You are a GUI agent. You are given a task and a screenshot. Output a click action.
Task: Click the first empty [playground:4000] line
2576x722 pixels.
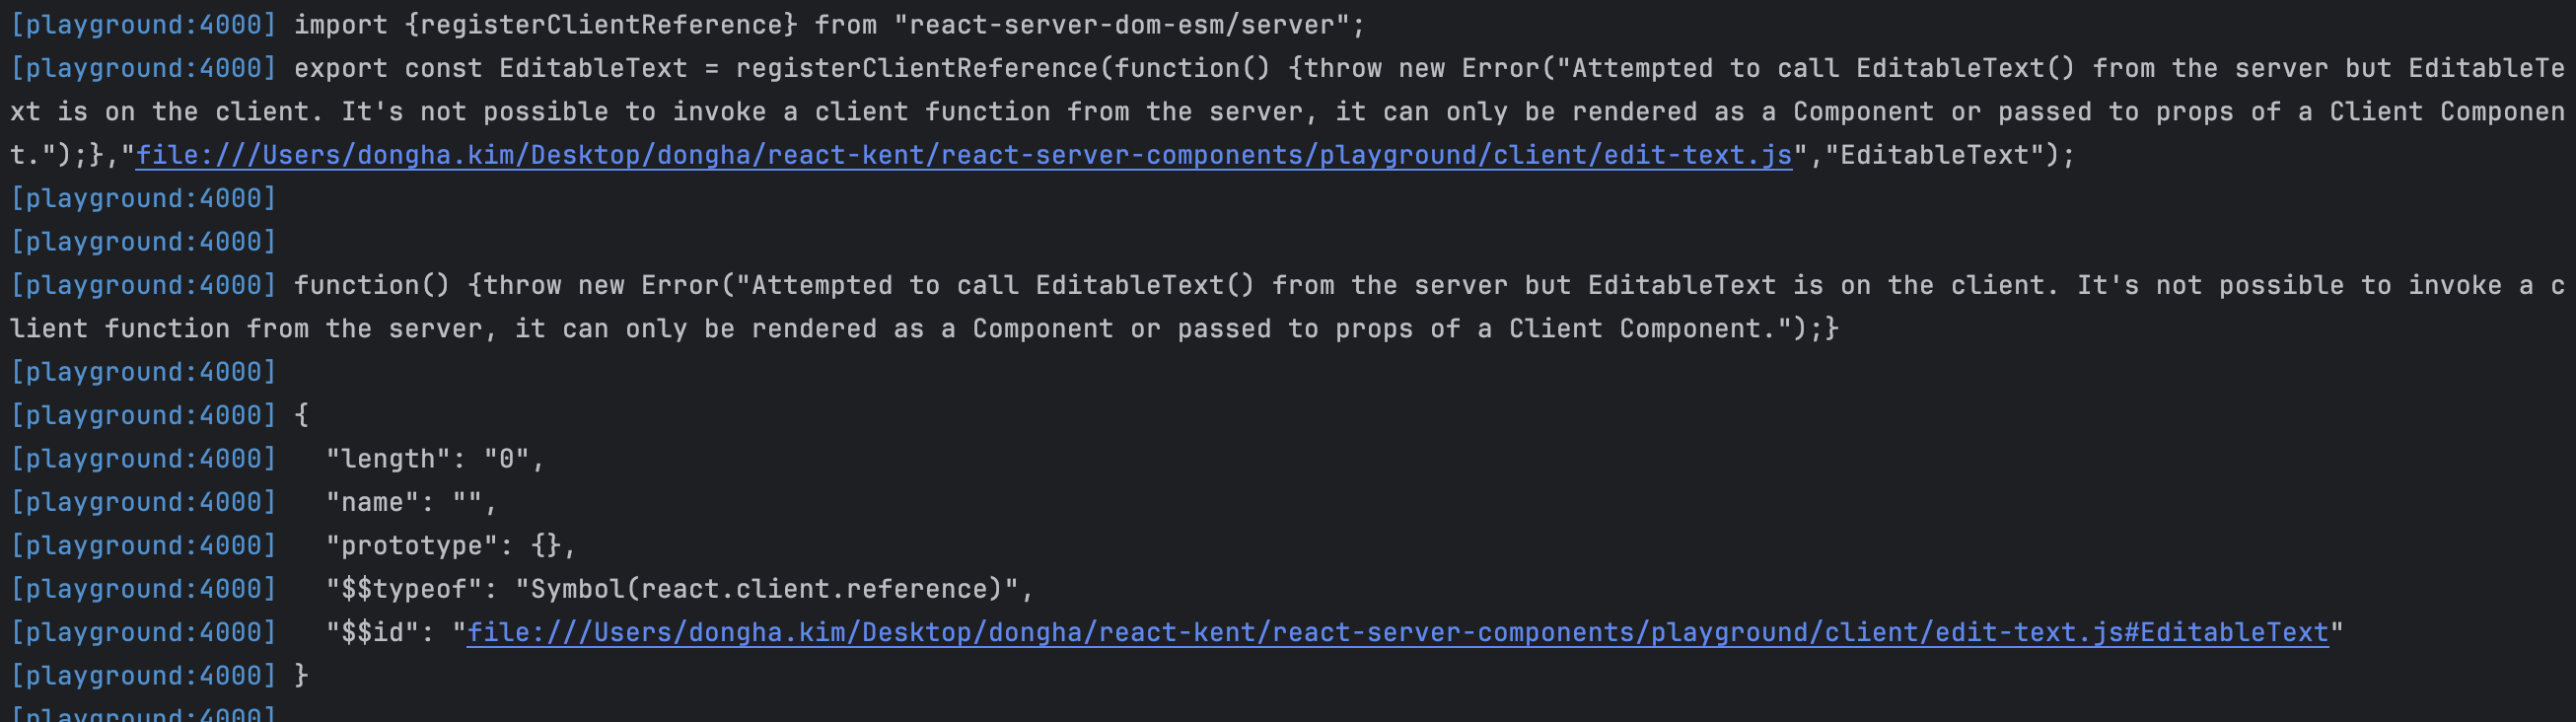[143, 198]
